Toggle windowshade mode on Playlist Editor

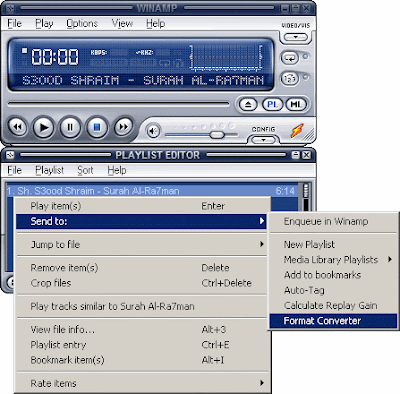point(296,155)
